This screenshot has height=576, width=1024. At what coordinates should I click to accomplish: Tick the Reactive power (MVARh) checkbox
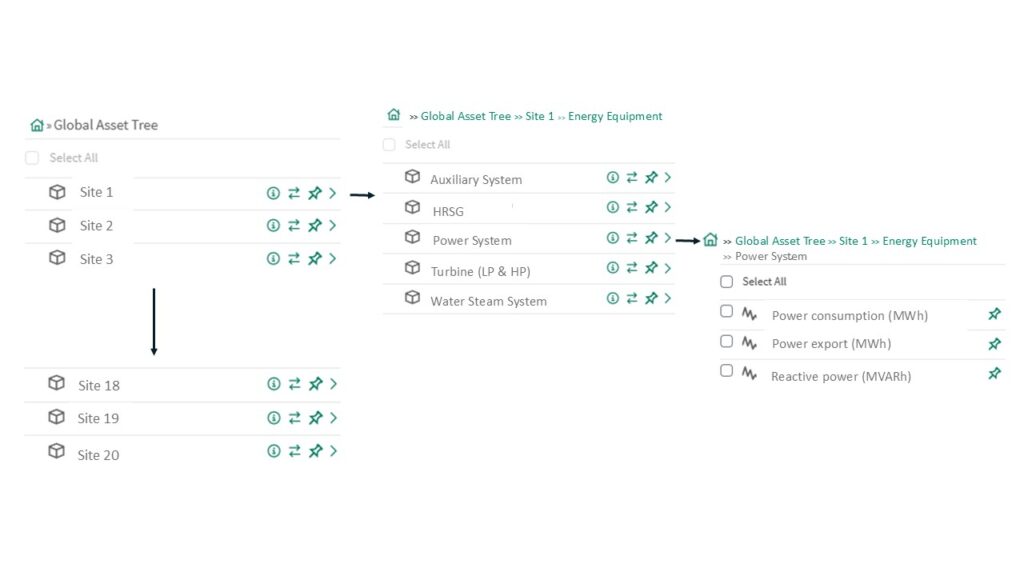coord(727,371)
